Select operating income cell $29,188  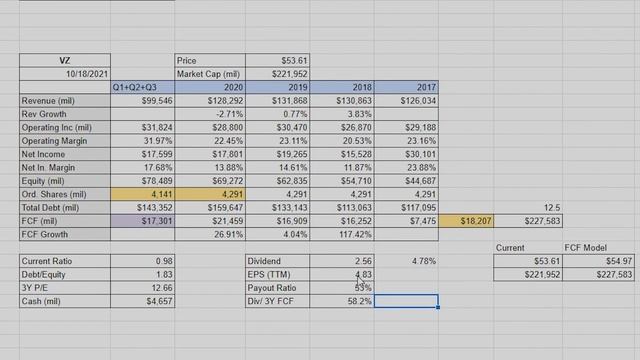(406, 127)
